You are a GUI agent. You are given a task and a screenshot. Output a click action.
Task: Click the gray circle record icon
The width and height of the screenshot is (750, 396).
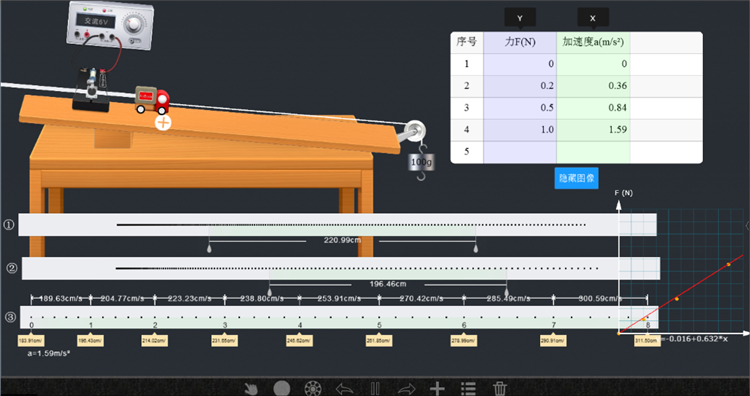click(282, 389)
